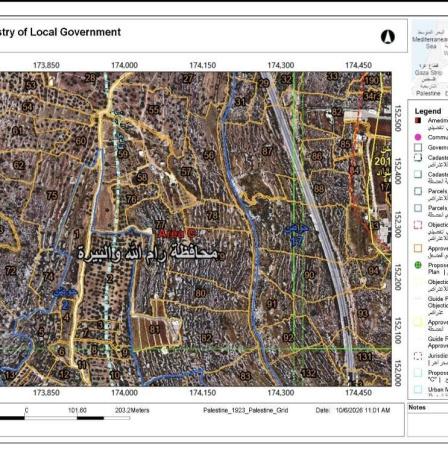Screen dimensions: 448x460
Task: Click the dark red Amendment legend swatch
Action: click(418, 120)
